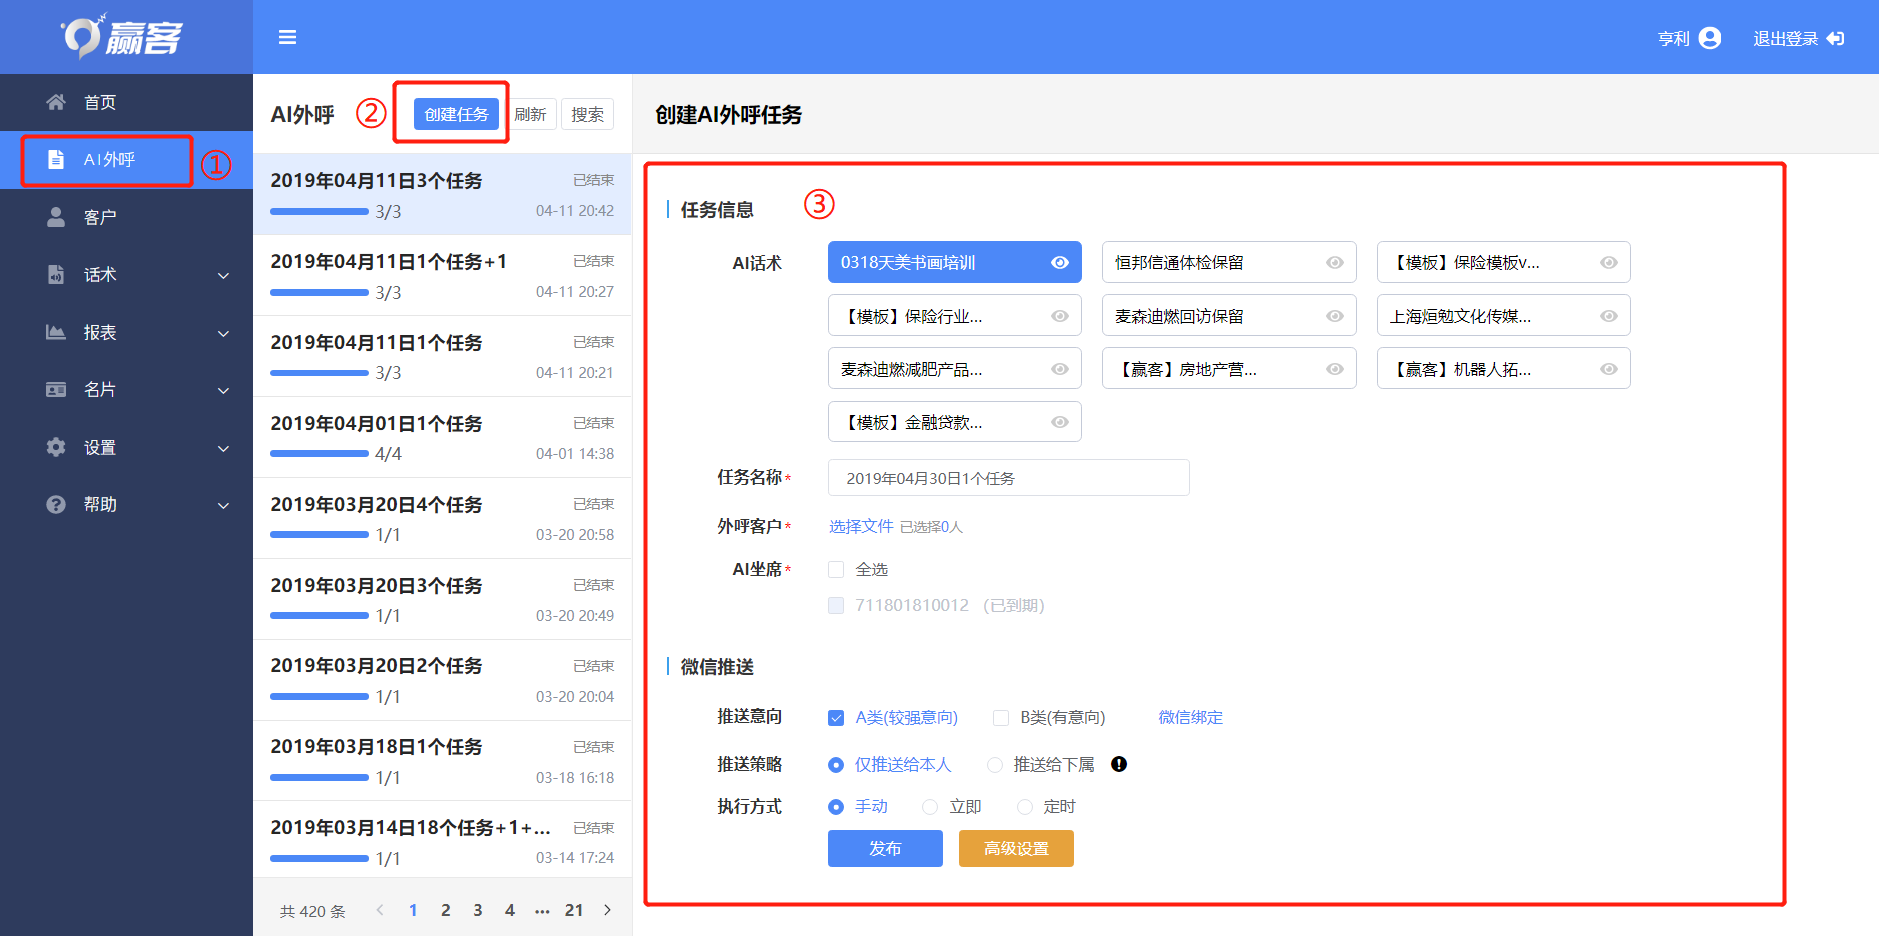Check the 全选 AI坐席 checkbox
The image size is (1879, 936).
[x=836, y=570]
